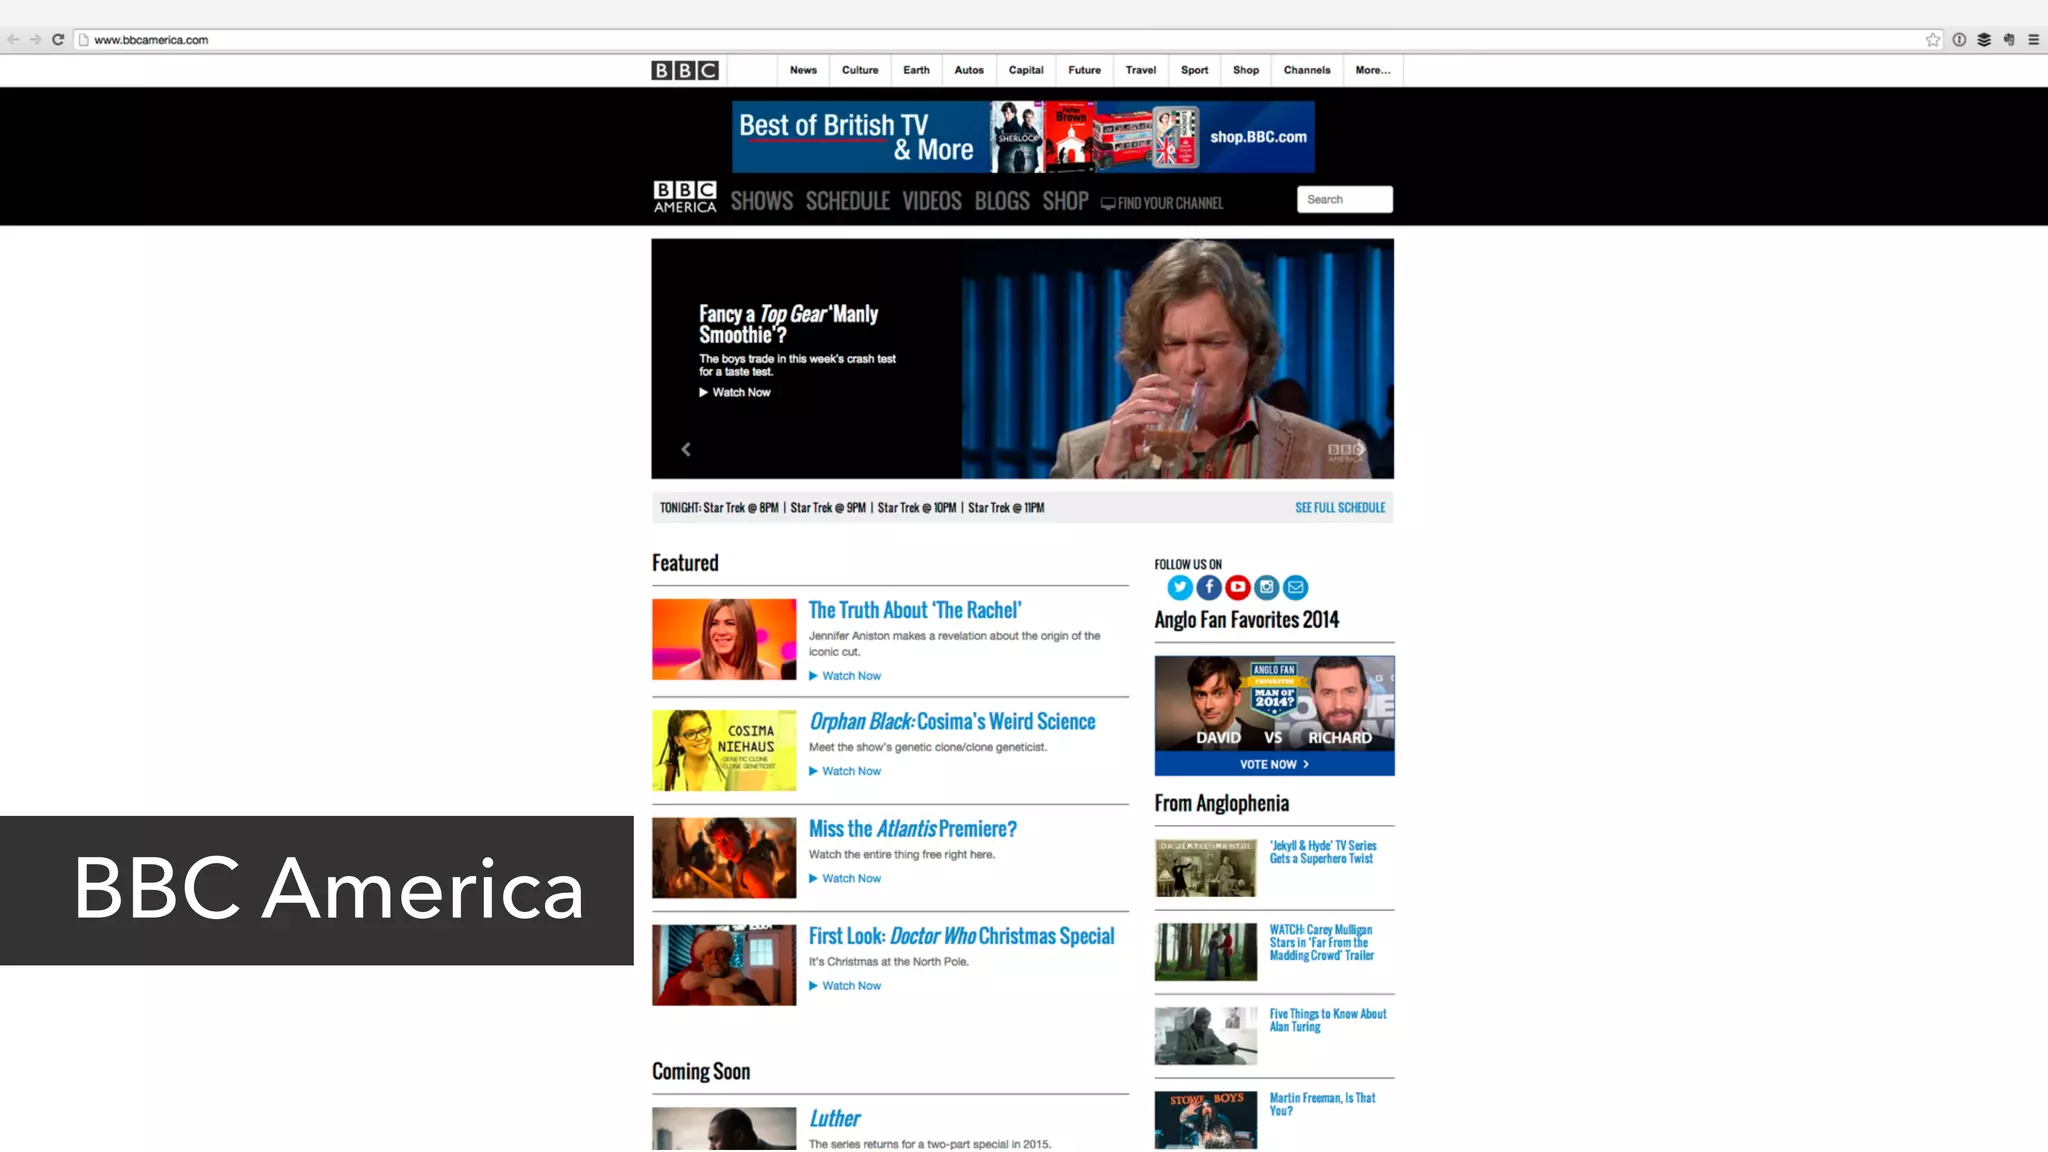Click Find Your Channel link
2048x1152 pixels.
click(1162, 203)
